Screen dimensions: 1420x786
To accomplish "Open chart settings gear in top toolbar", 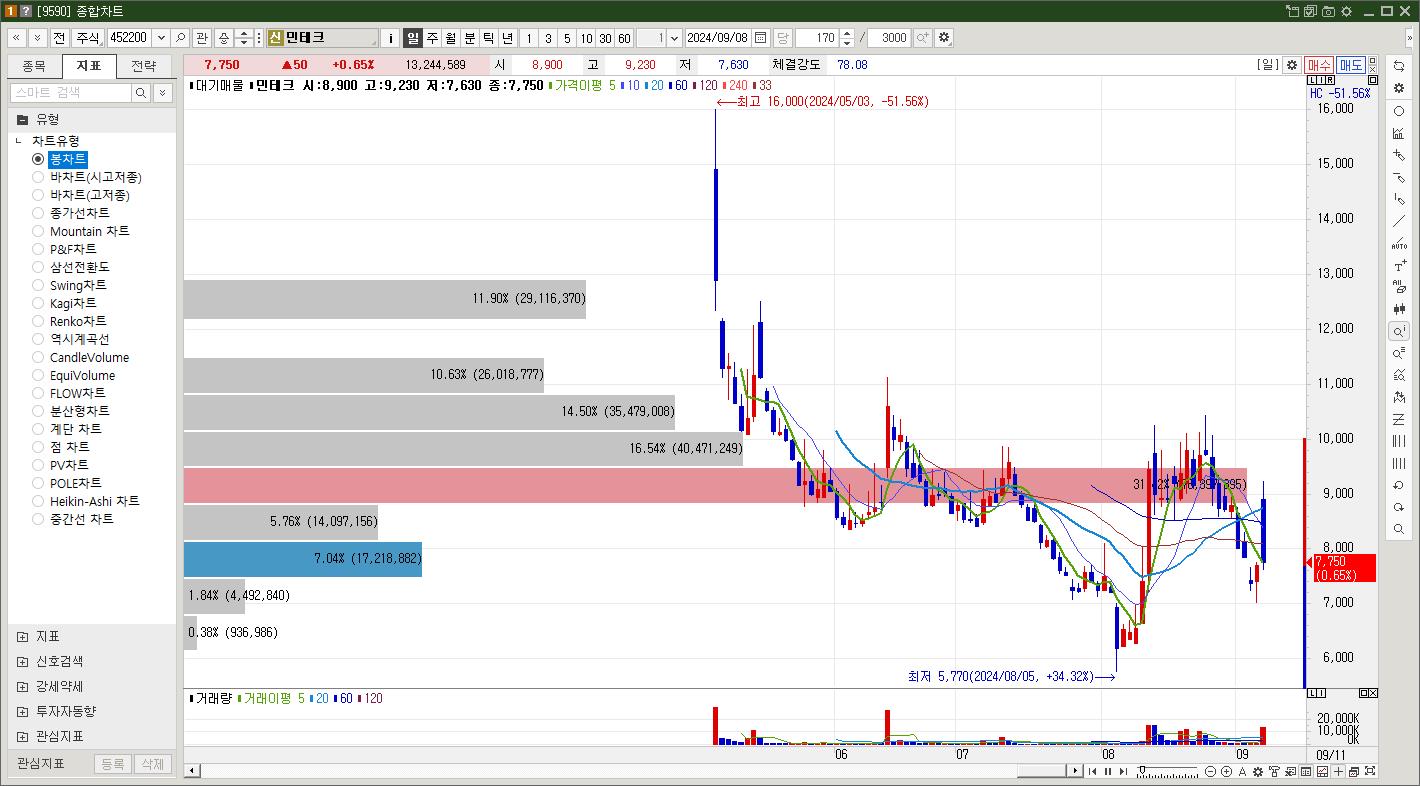I will [944, 38].
